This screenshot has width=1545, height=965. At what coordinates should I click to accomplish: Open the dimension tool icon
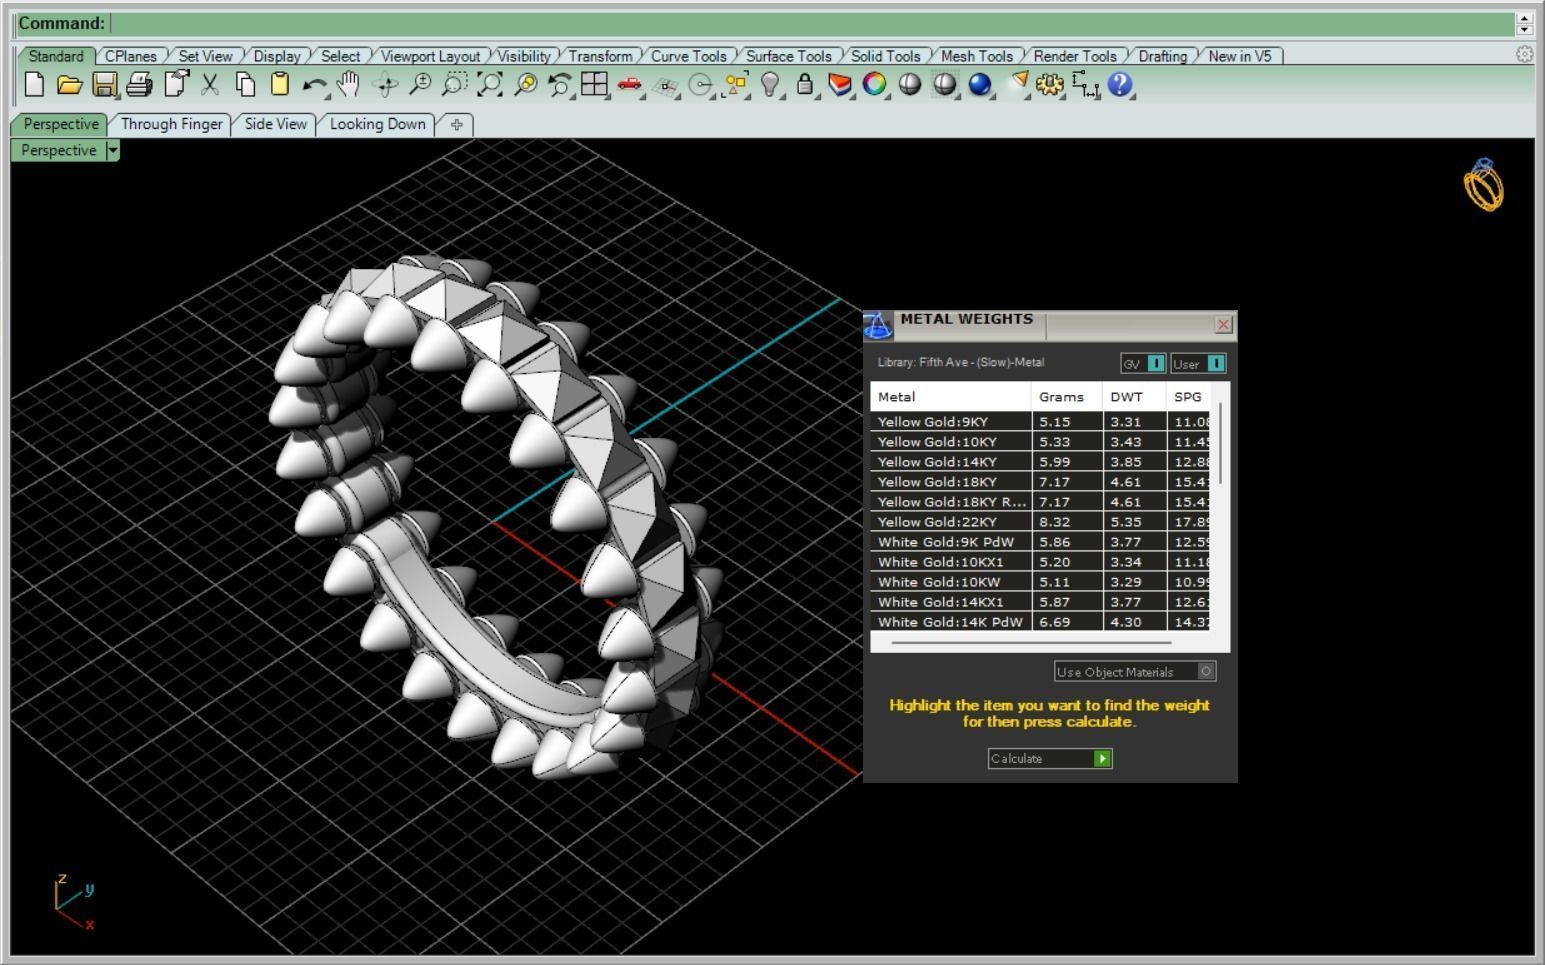click(x=1085, y=85)
